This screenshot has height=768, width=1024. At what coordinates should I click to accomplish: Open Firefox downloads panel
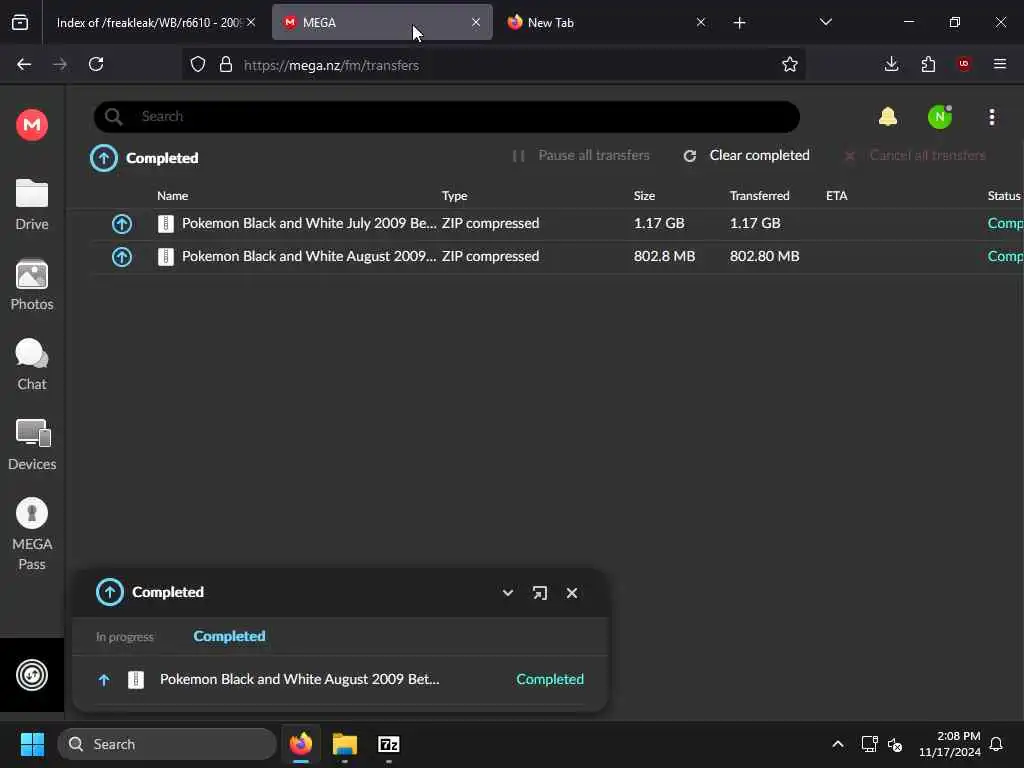pos(891,64)
